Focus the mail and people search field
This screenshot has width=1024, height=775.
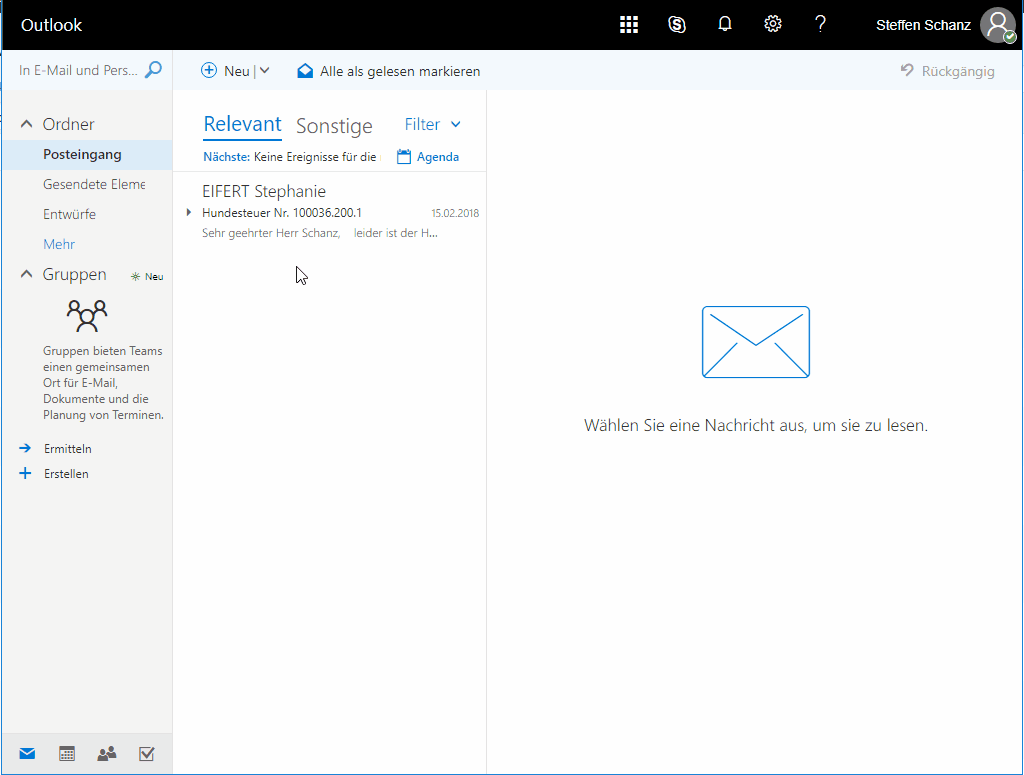[x=78, y=70]
